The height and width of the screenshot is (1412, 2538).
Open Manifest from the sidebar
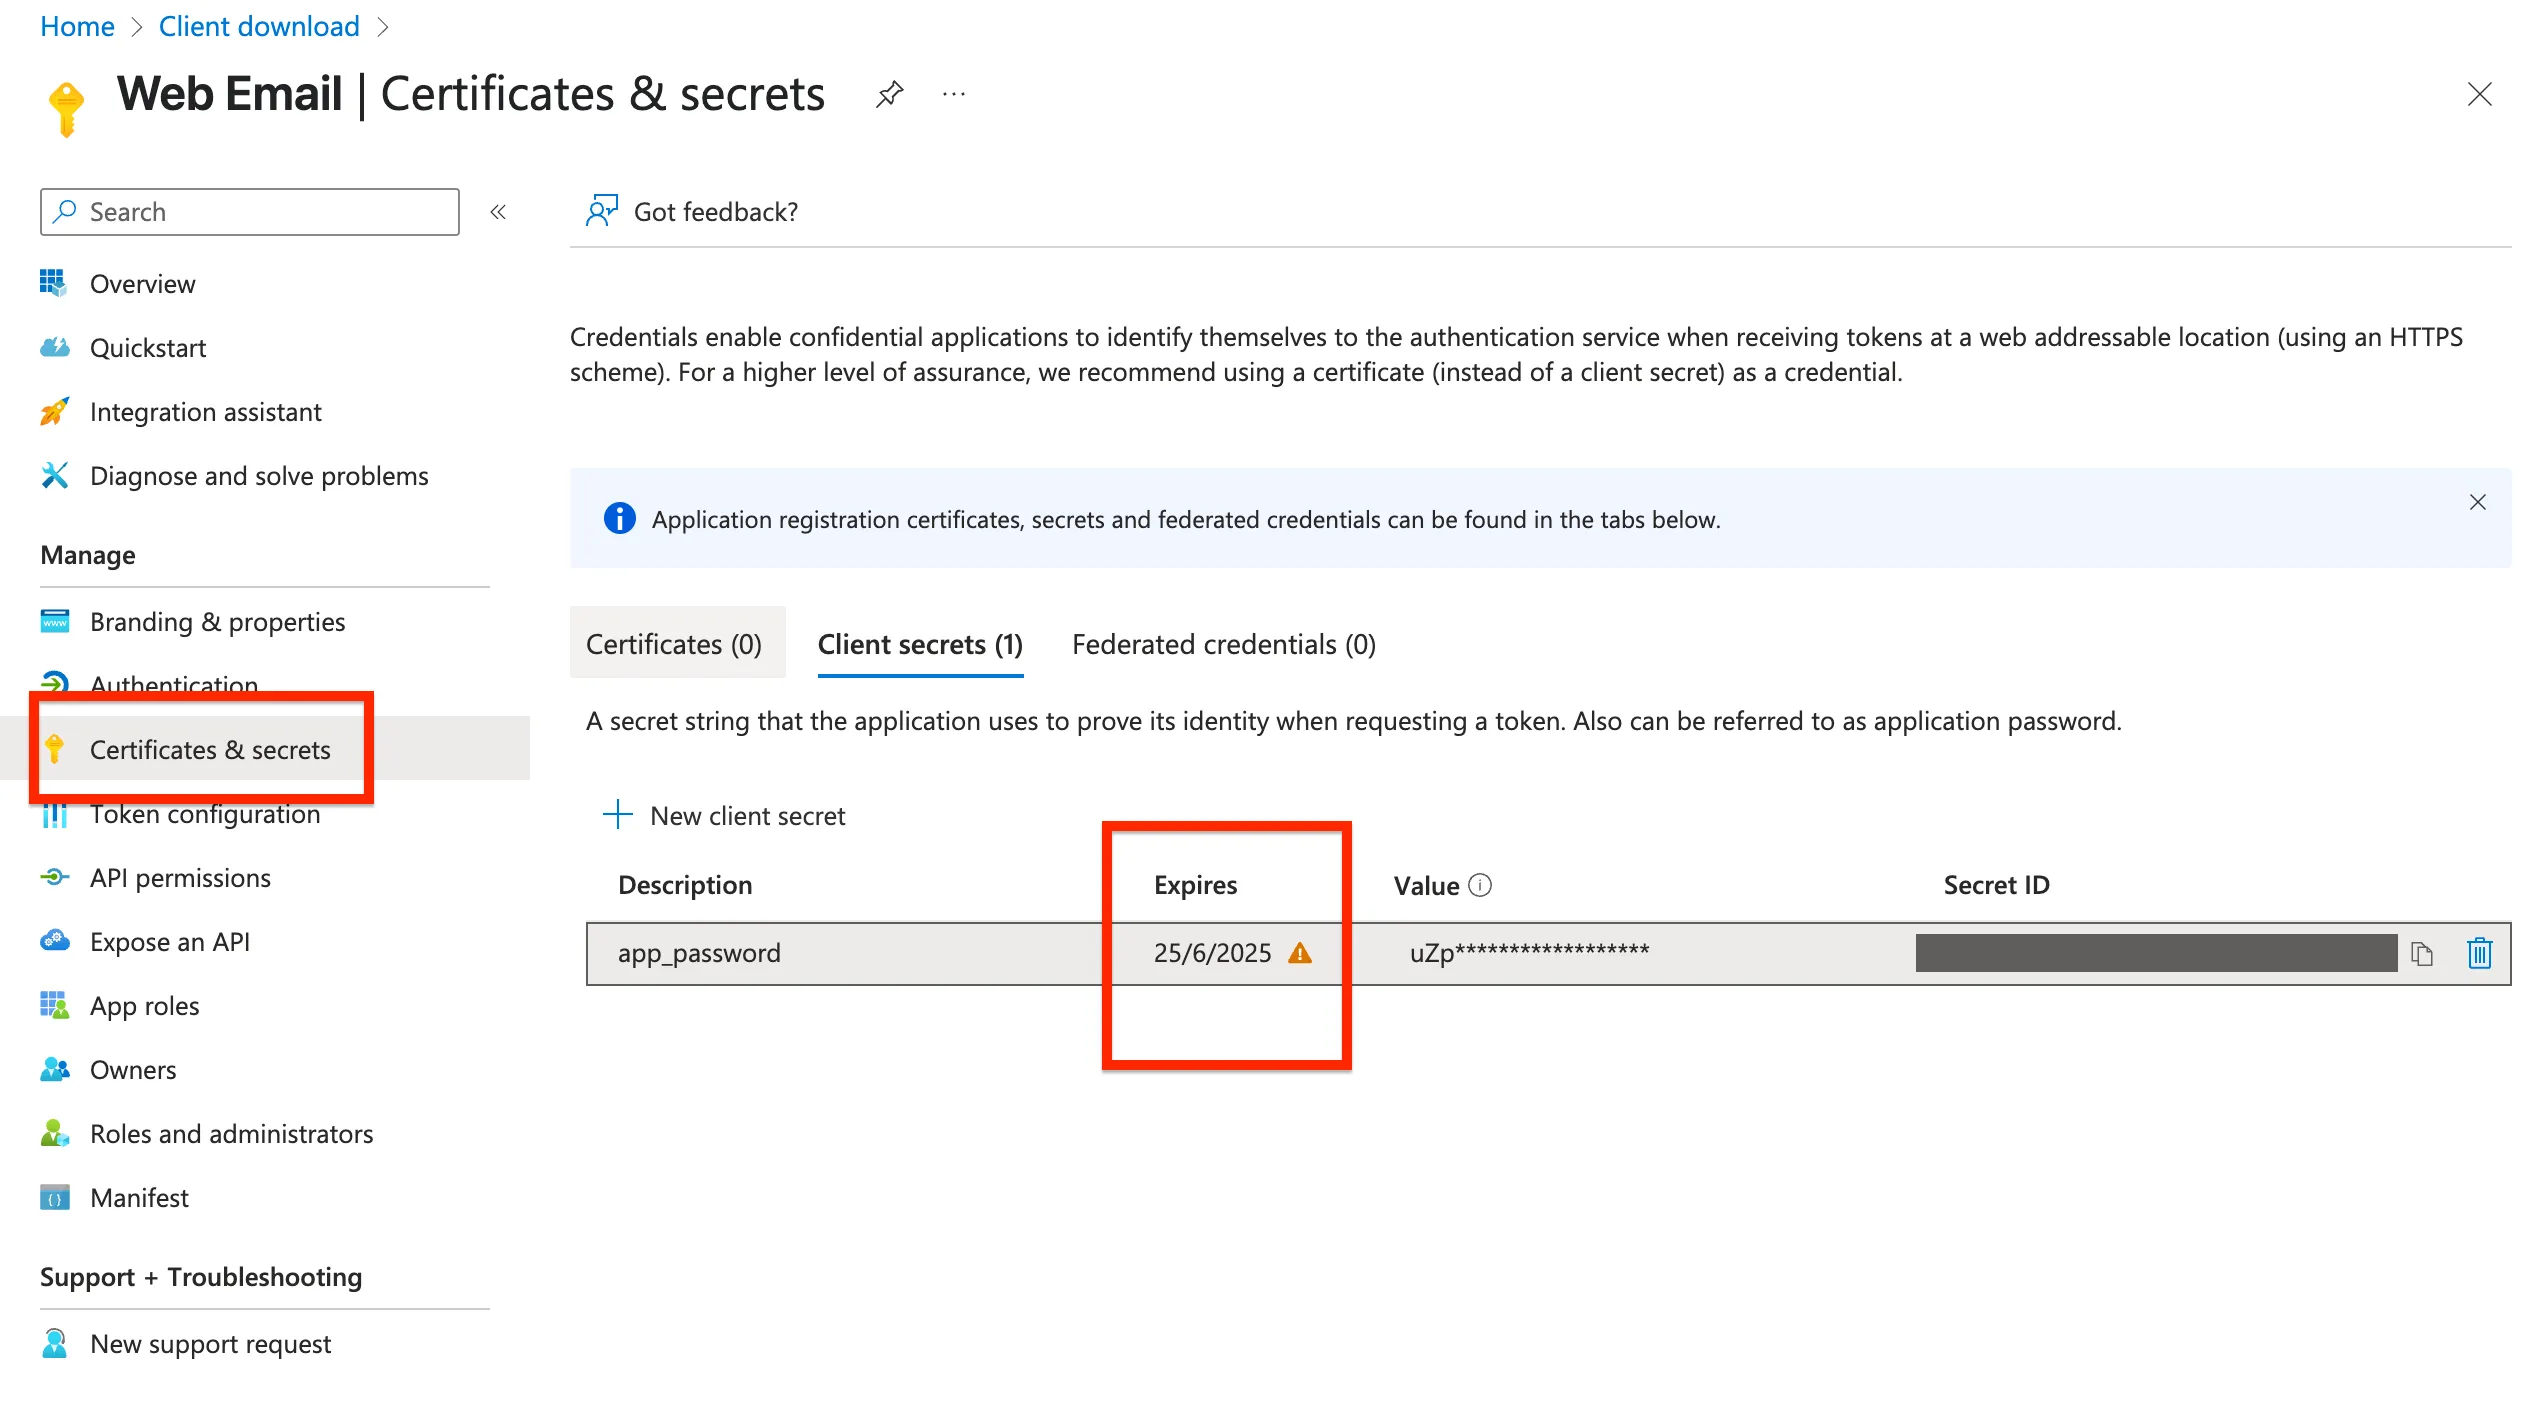[139, 1198]
